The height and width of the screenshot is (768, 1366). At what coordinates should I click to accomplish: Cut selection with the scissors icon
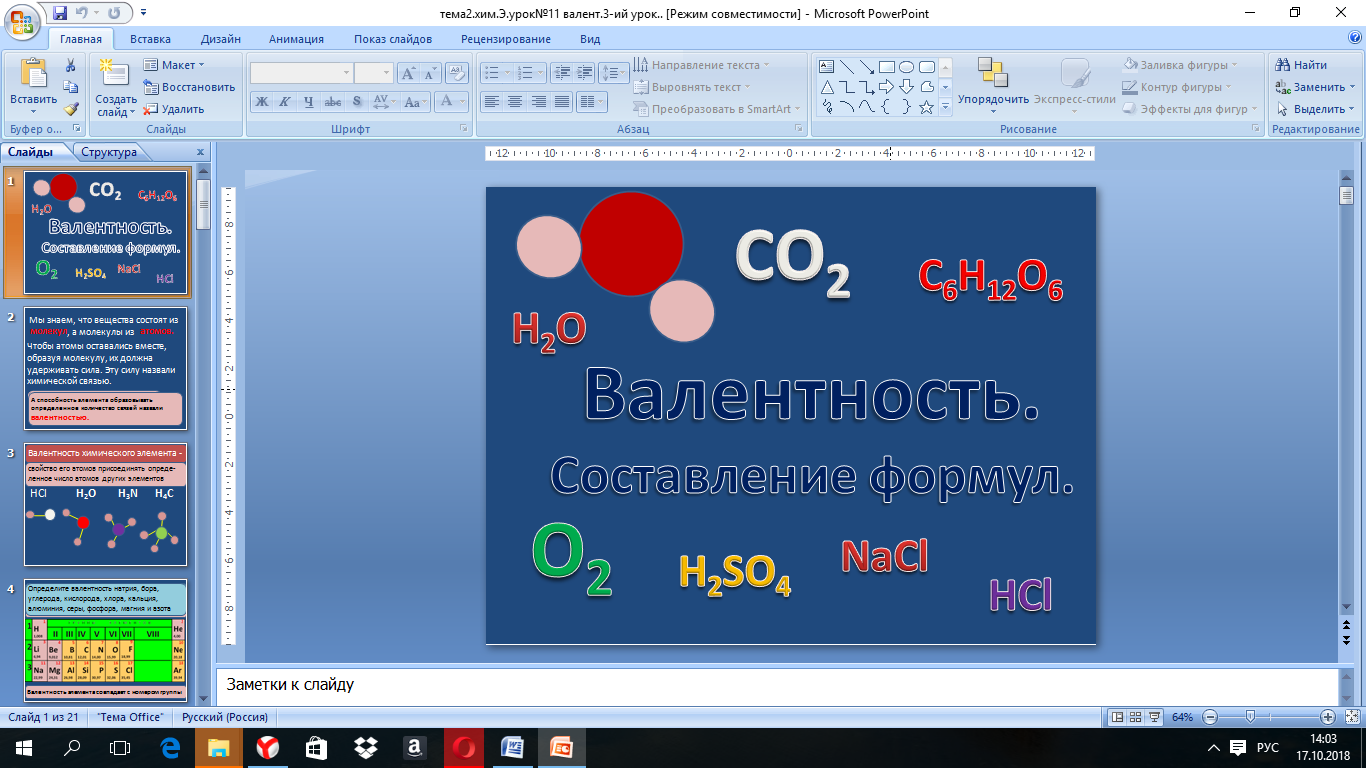pyautogui.click(x=71, y=65)
